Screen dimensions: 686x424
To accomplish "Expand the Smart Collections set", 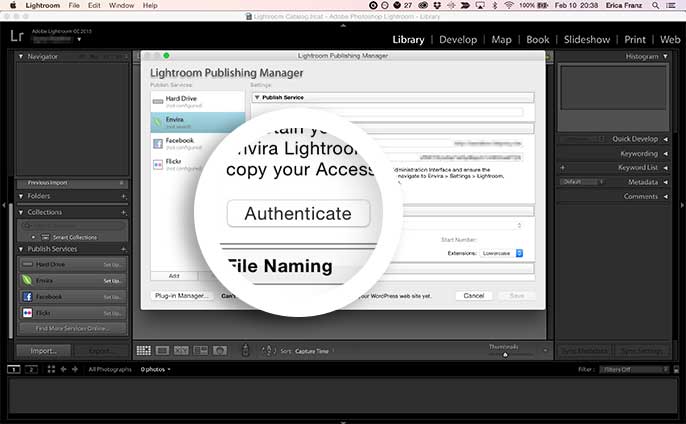I will pyautogui.click(x=34, y=237).
